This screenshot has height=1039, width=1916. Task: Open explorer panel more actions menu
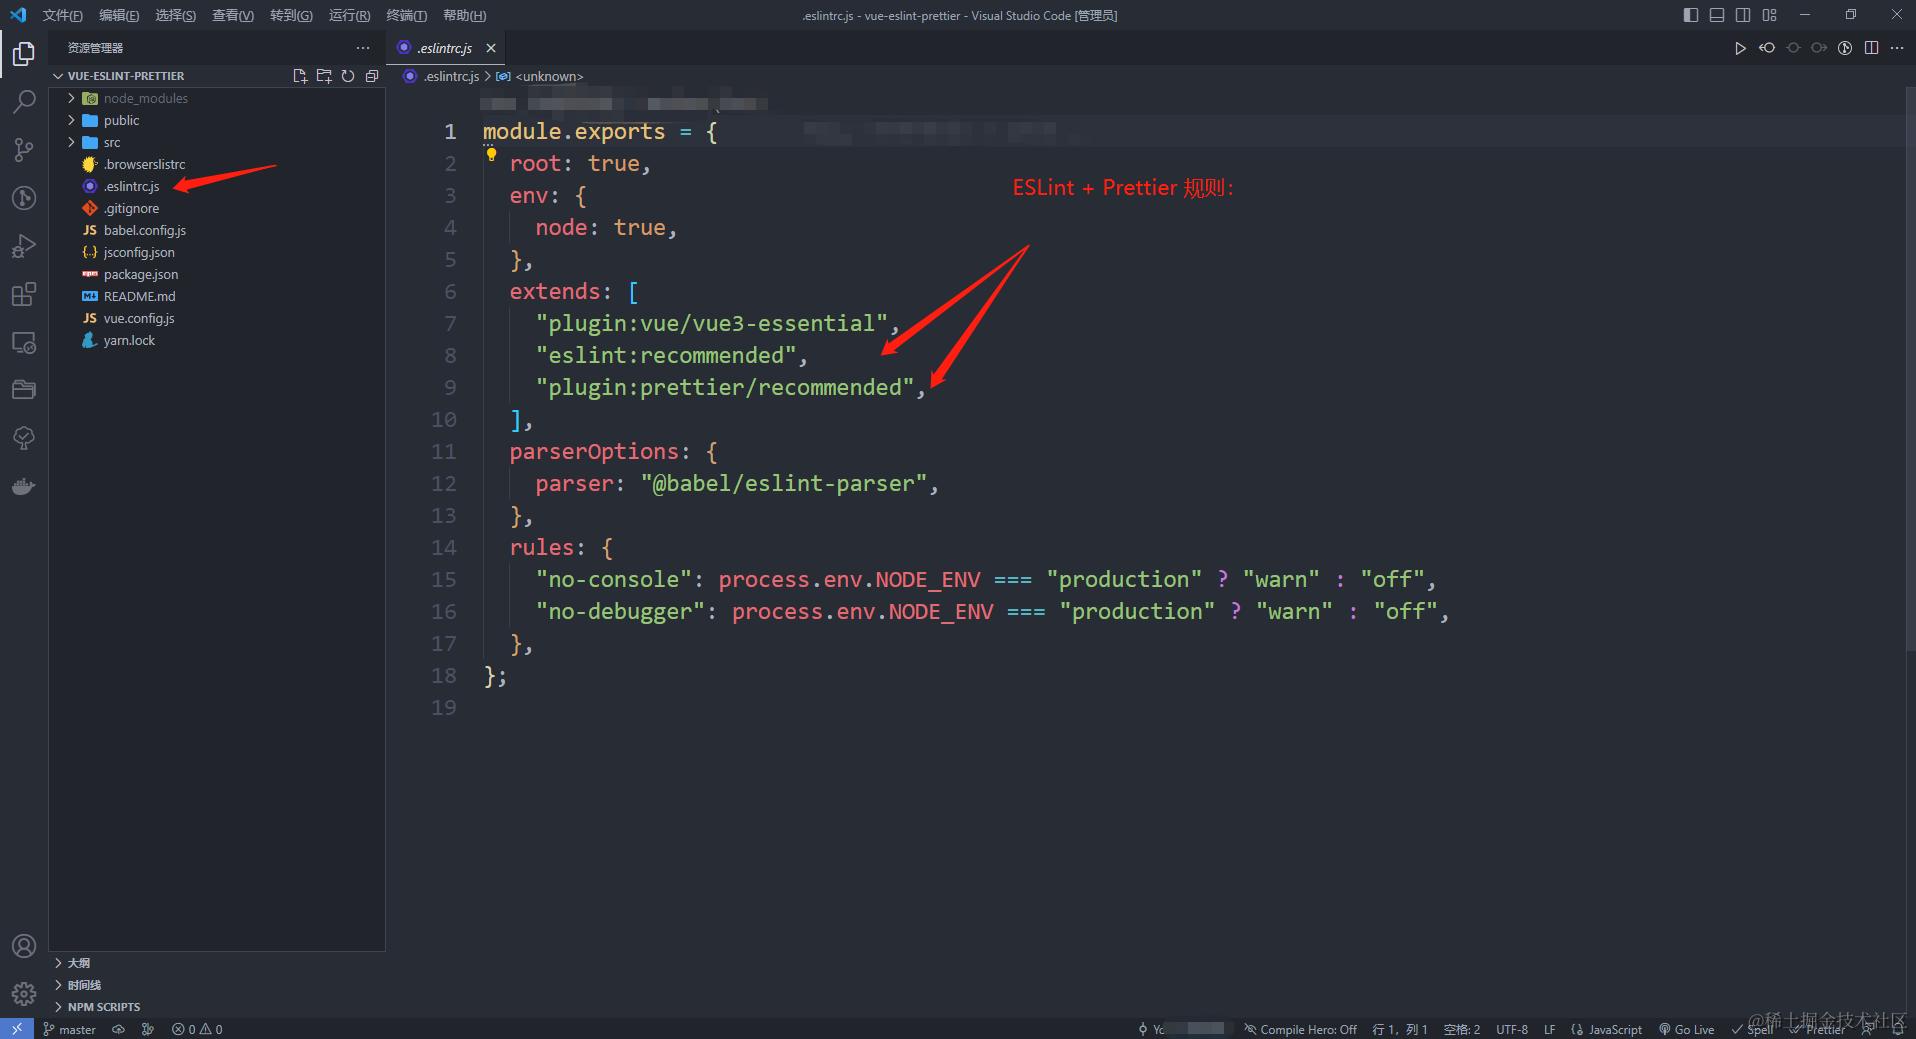(x=363, y=48)
